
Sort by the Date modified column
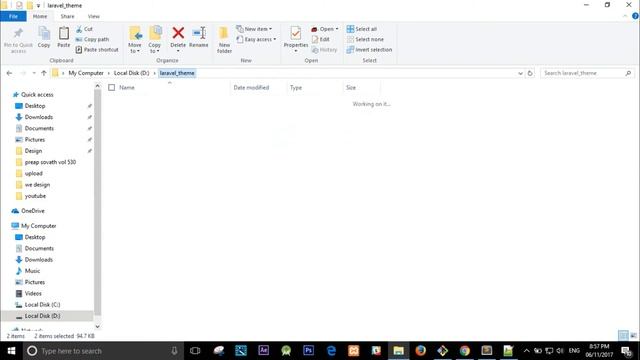tap(251, 87)
